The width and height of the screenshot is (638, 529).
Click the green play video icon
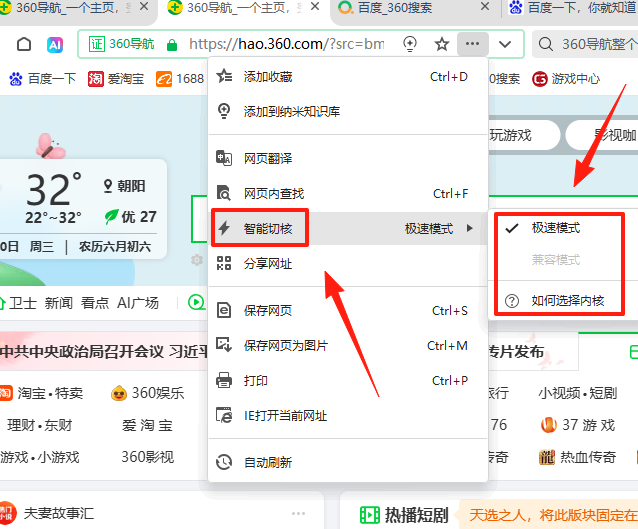(196, 302)
